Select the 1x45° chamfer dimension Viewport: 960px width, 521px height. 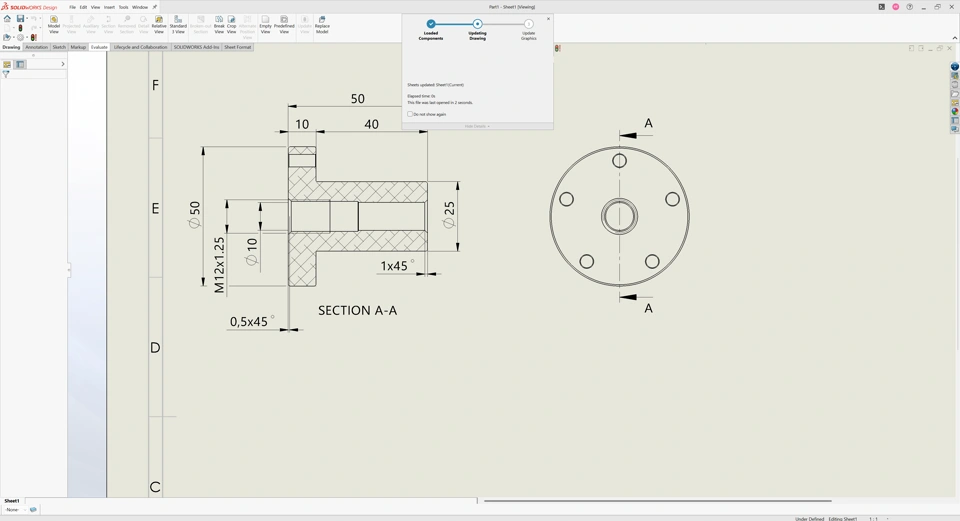point(397,266)
